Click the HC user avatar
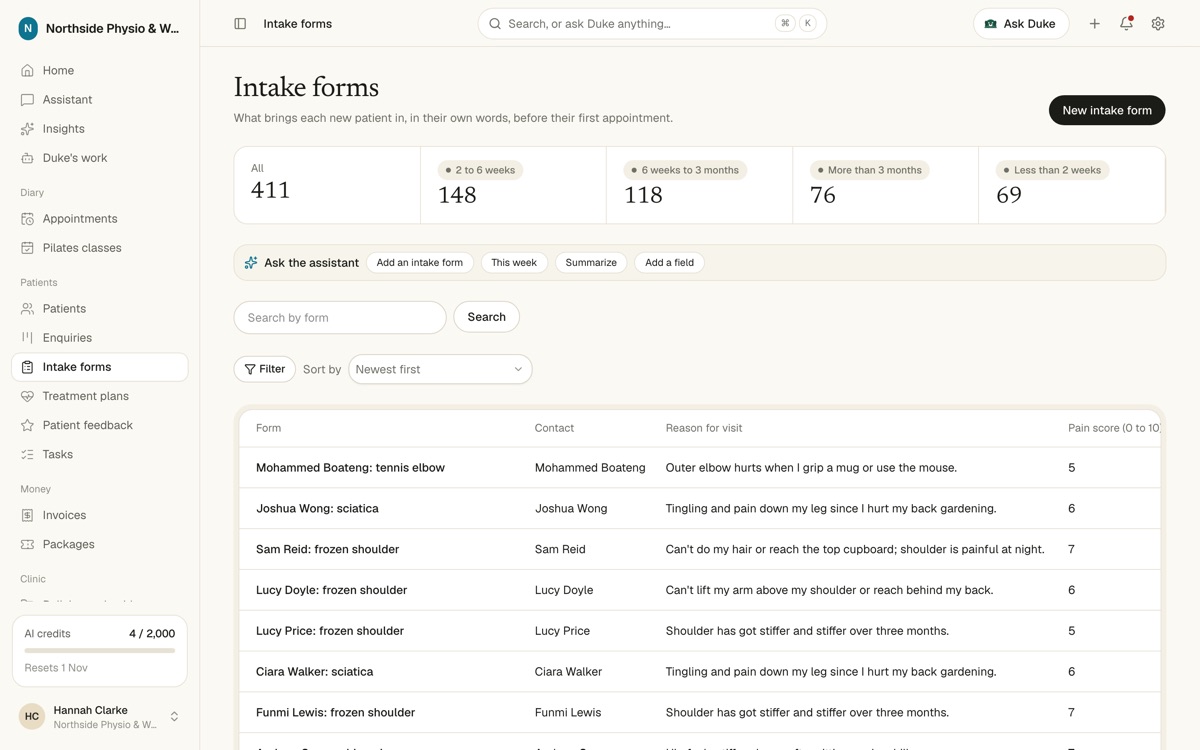1200x750 pixels. pyautogui.click(x=32, y=716)
